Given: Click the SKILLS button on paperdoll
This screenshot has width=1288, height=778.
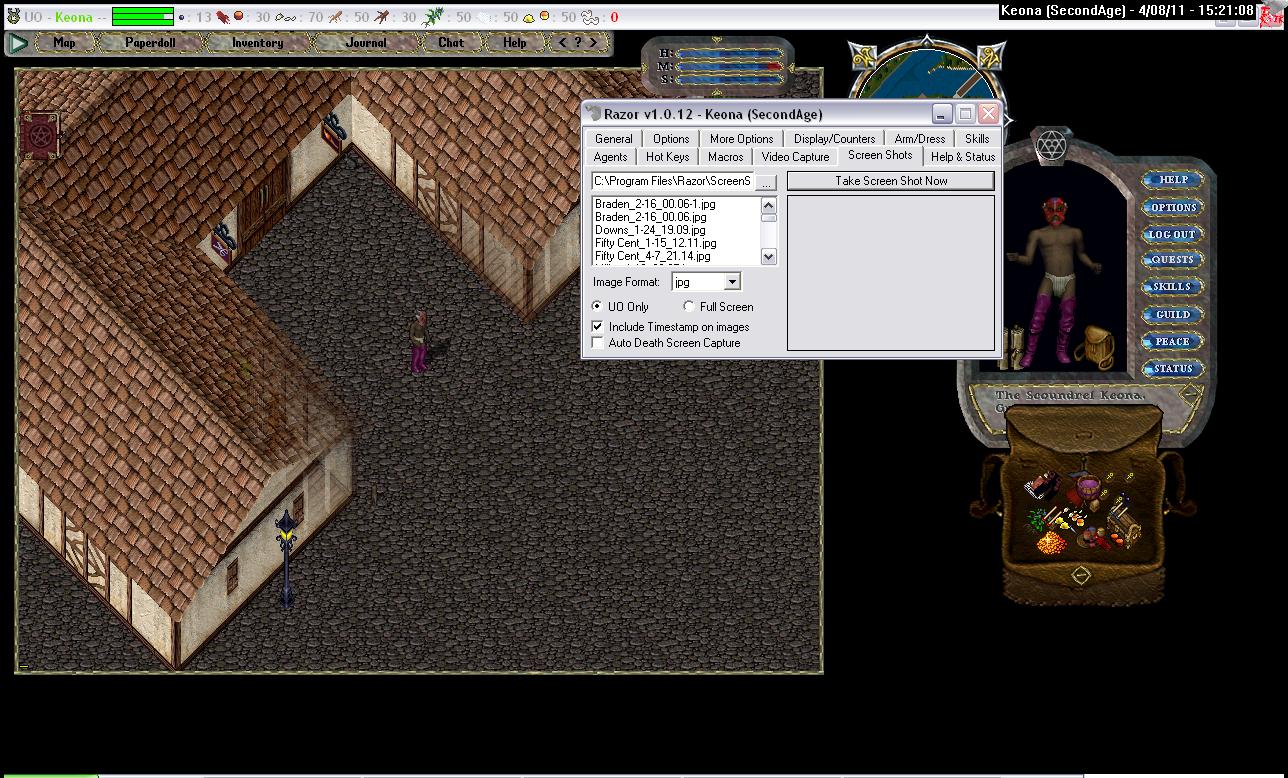Looking at the screenshot, I should point(1172,287).
